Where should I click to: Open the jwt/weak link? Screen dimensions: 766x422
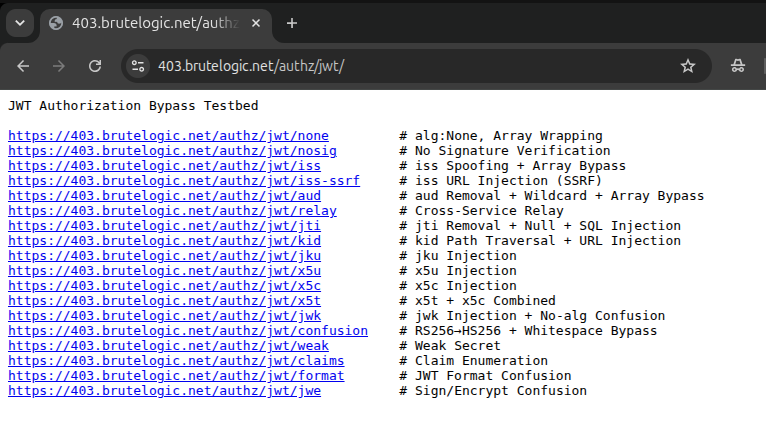pyautogui.click(x=169, y=346)
